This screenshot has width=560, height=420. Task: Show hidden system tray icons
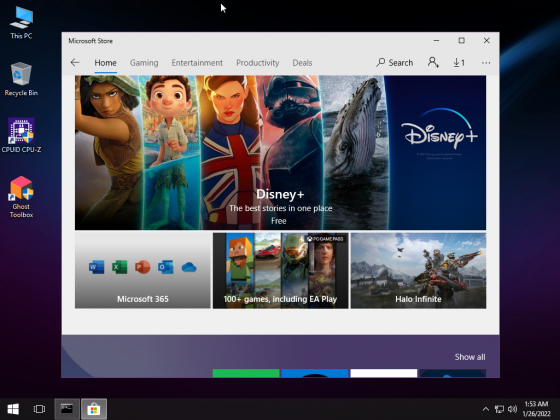[x=486, y=409]
